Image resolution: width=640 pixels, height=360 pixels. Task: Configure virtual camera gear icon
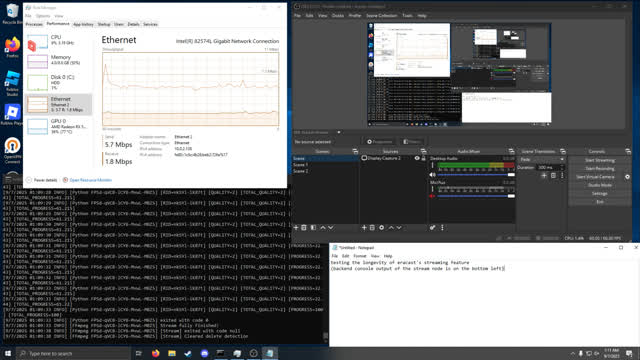click(627, 177)
